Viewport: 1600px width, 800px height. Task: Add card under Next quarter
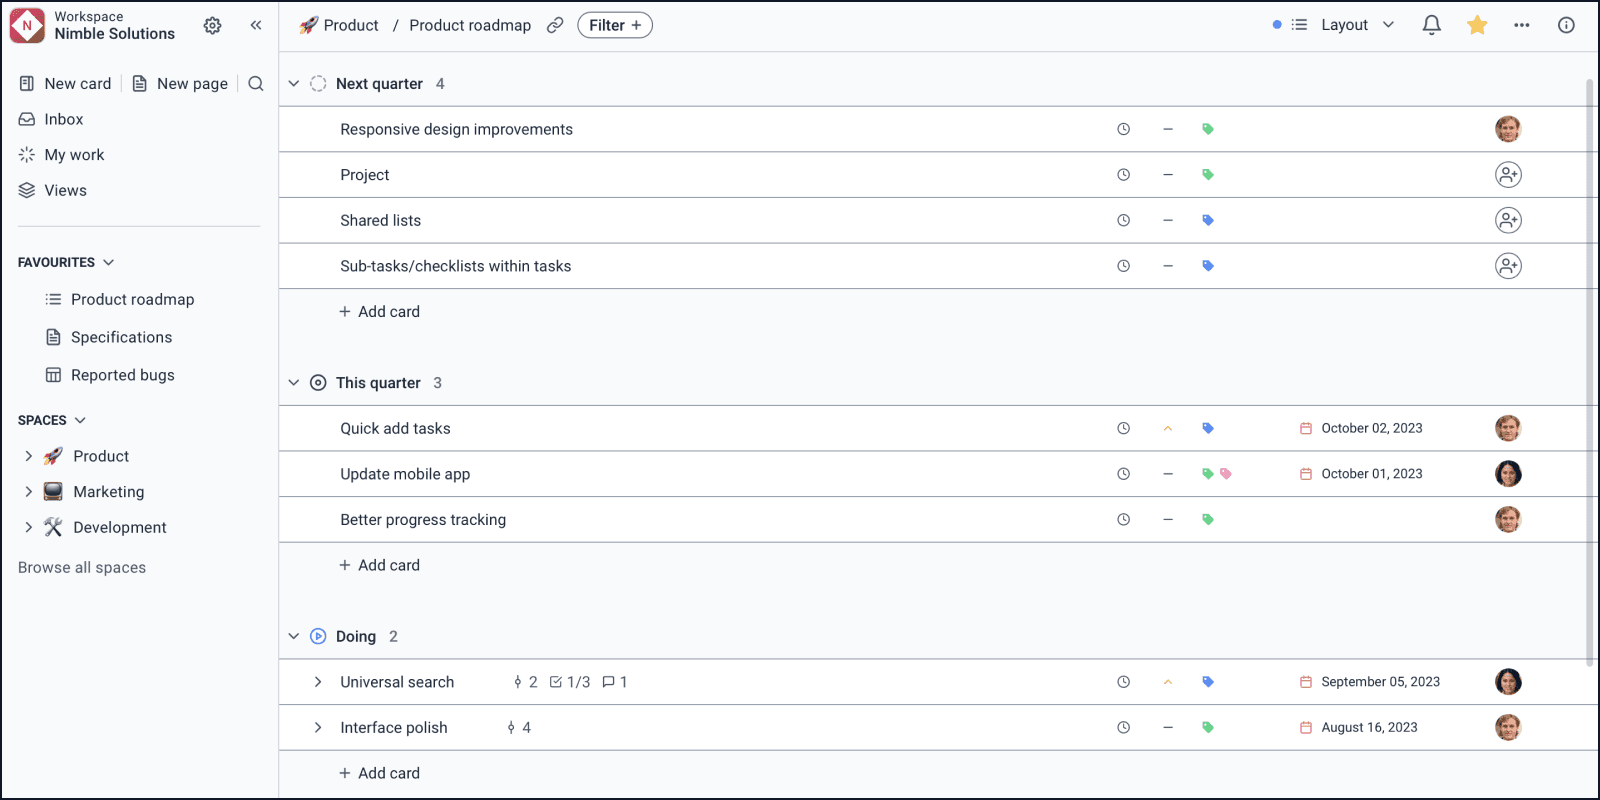tap(379, 312)
